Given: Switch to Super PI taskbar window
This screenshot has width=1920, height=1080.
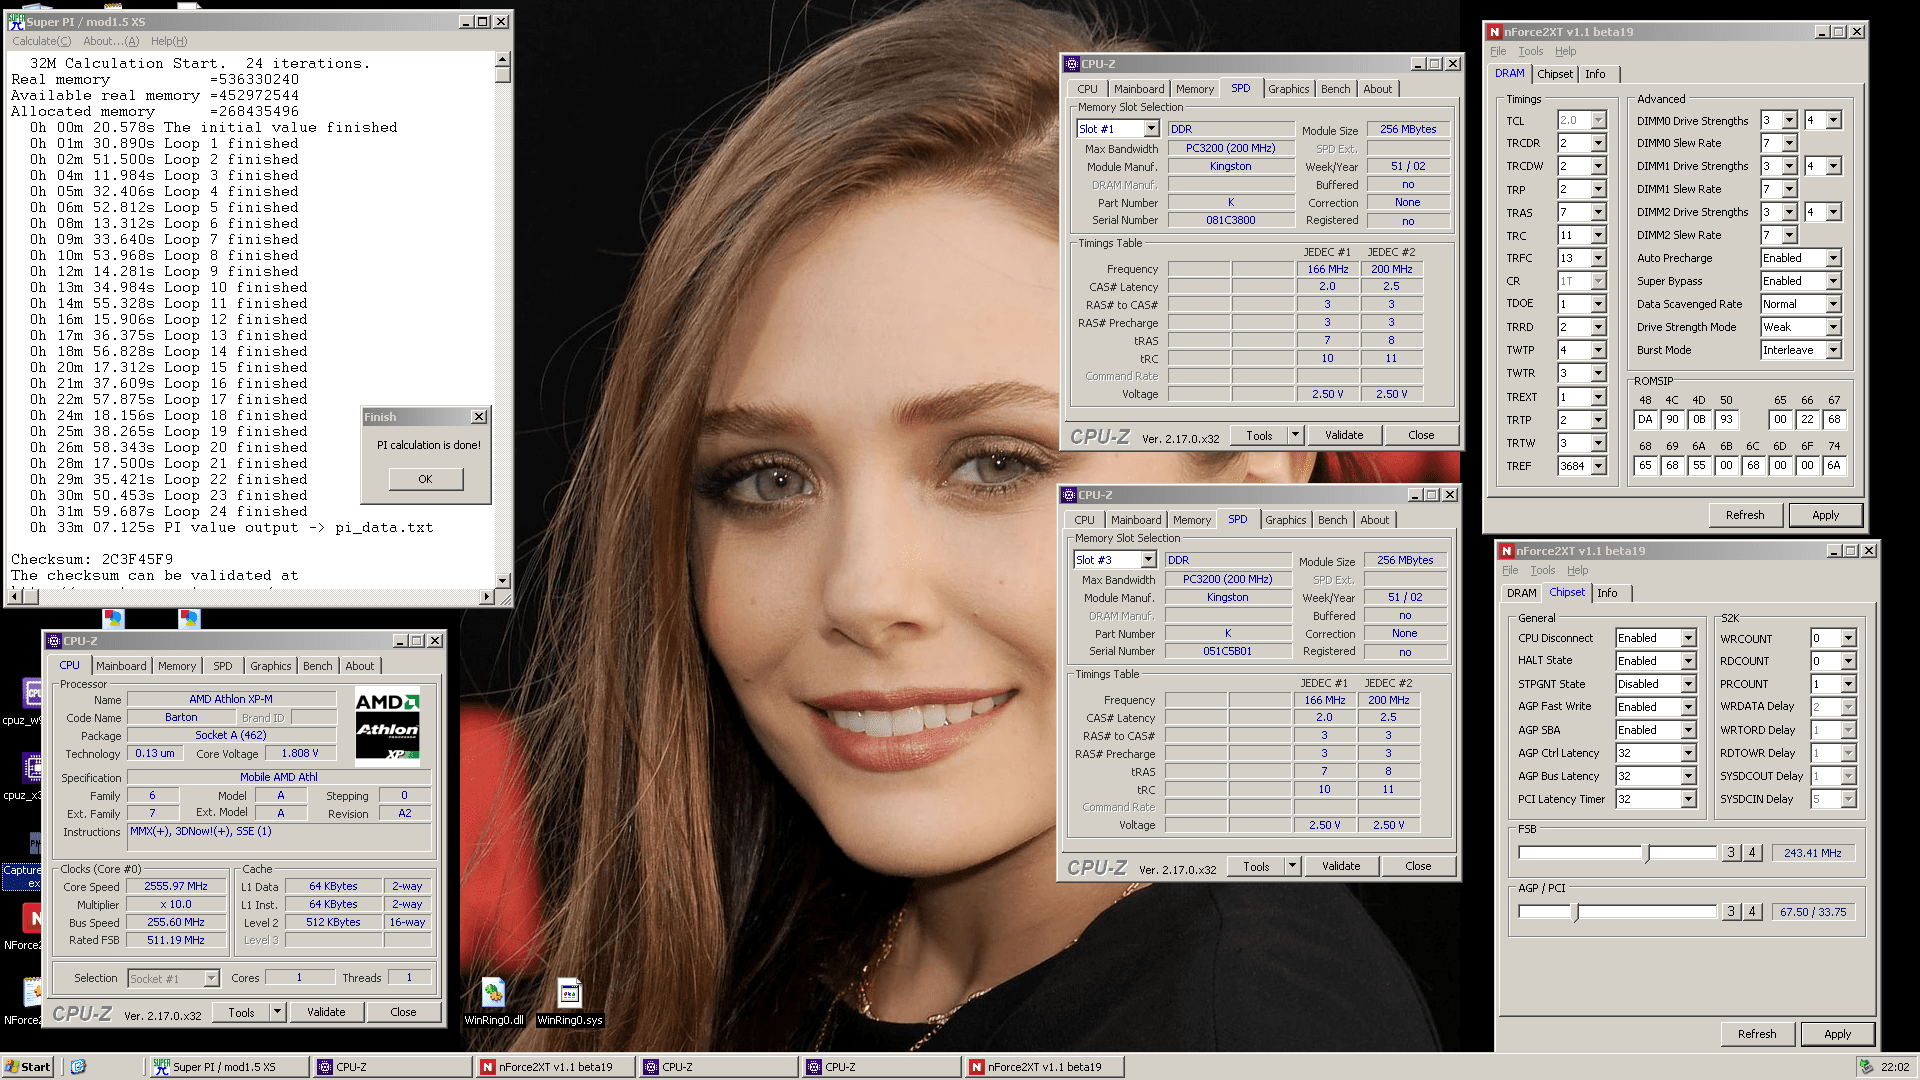Looking at the screenshot, I should tap(227, 1067).
